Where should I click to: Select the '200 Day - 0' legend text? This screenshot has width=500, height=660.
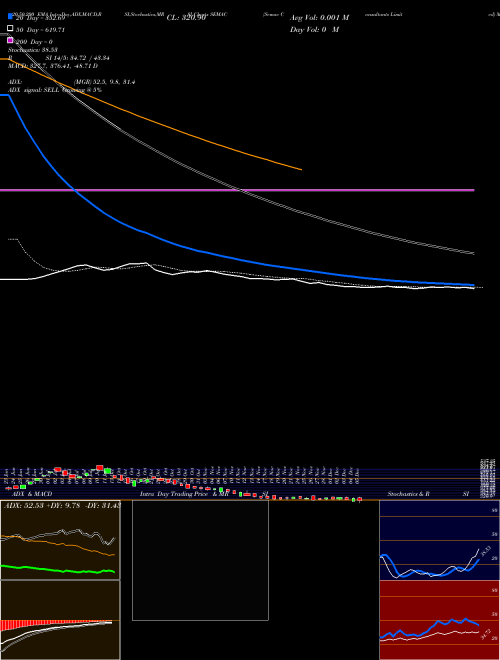34,42
